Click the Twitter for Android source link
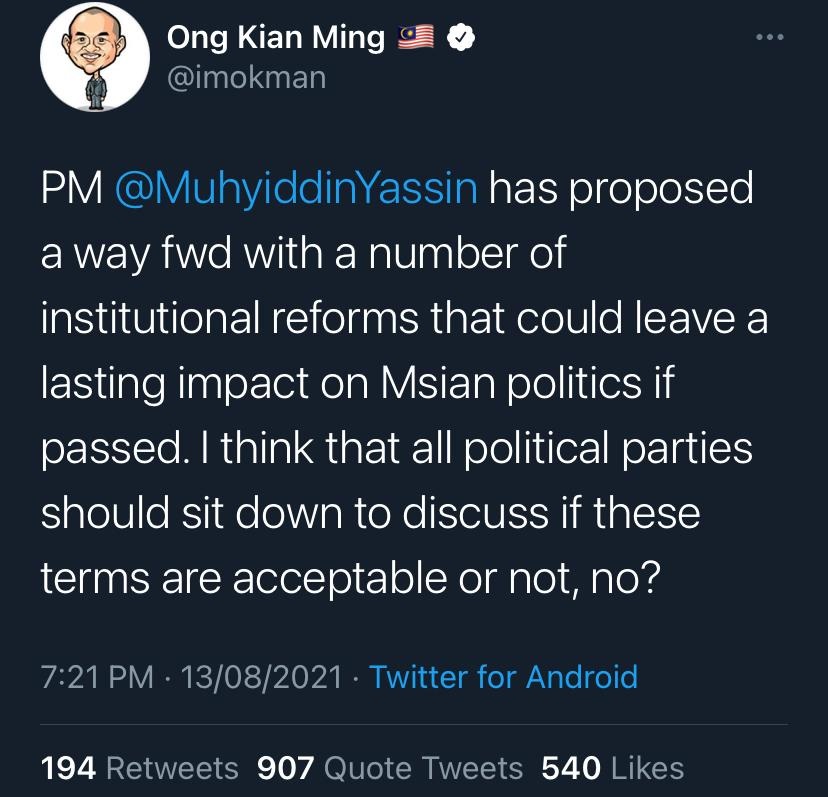The height and width of the screenshot is (797, 828). [504, 677]
